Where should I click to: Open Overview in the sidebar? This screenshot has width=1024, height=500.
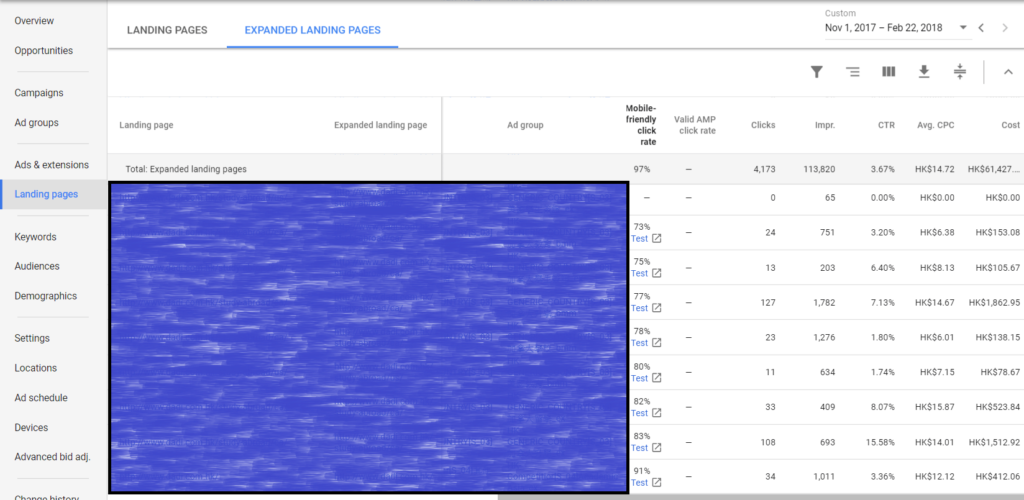click(34, 21)
